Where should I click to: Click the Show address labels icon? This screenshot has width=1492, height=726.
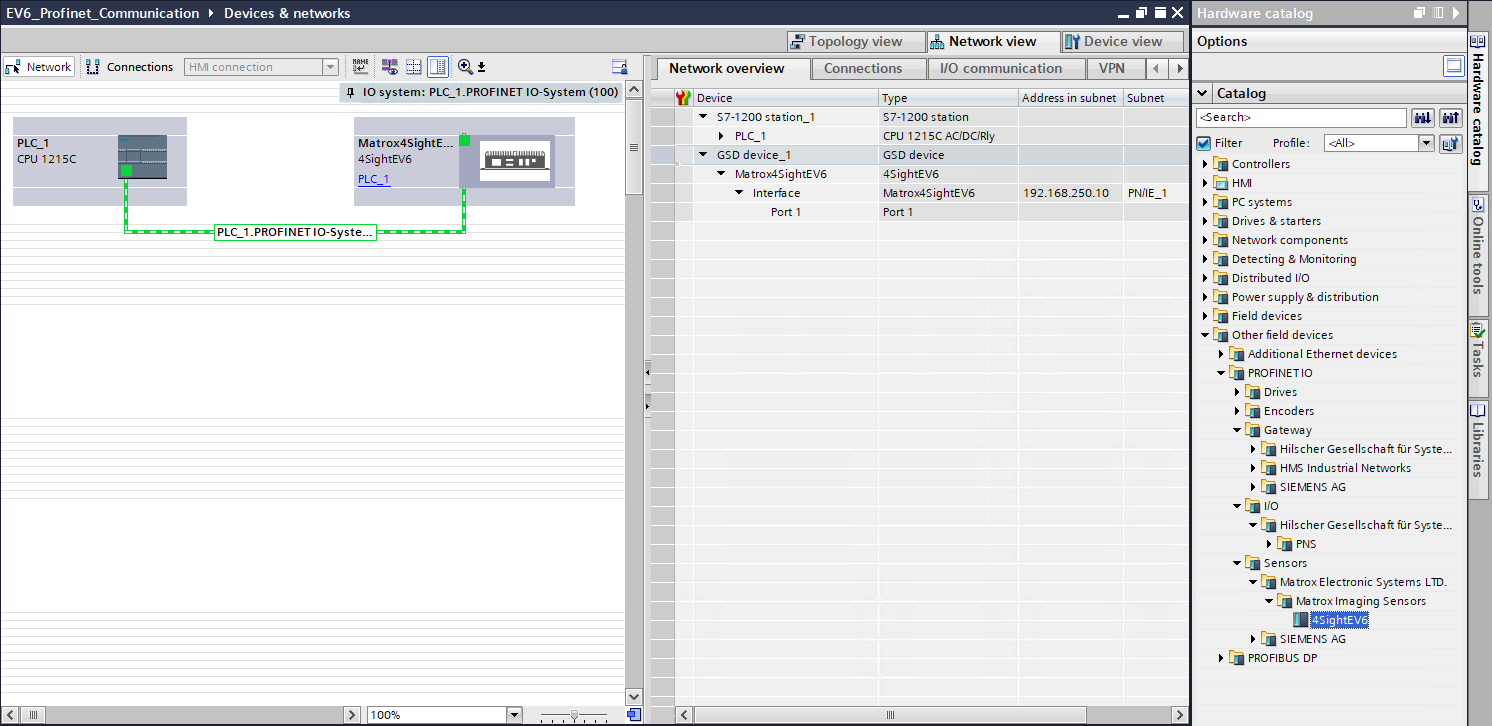(389, 67)
